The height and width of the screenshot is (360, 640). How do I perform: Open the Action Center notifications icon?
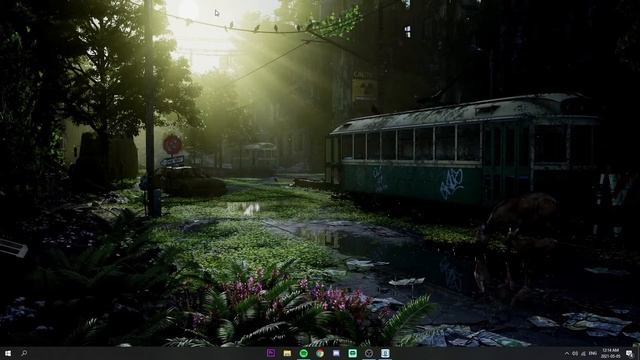[629, 353]
